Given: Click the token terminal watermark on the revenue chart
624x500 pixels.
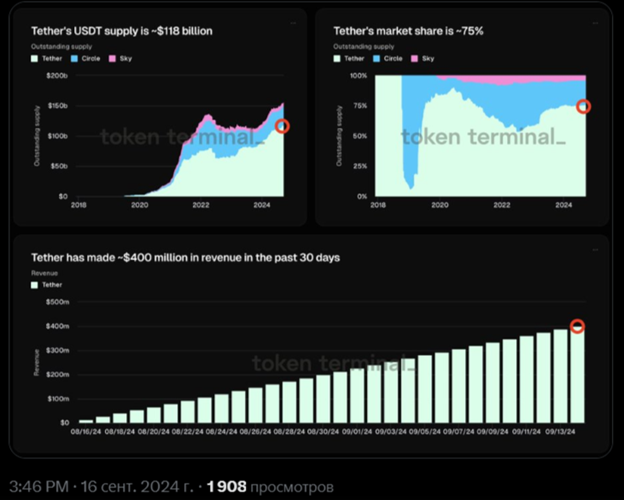Looking at the screenshot, I should [x=333, y=363].
